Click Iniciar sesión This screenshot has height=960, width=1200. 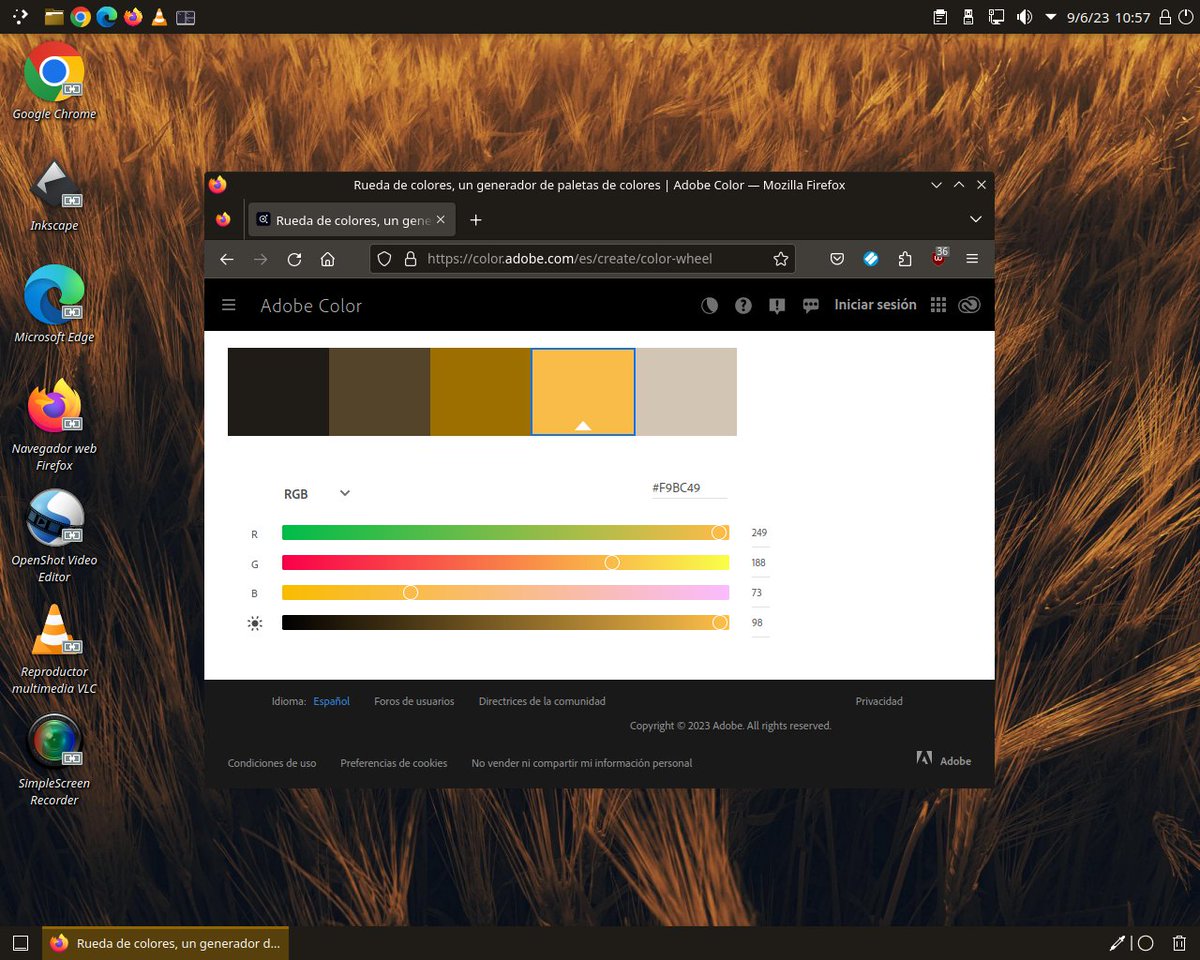[x=875, y=305]
